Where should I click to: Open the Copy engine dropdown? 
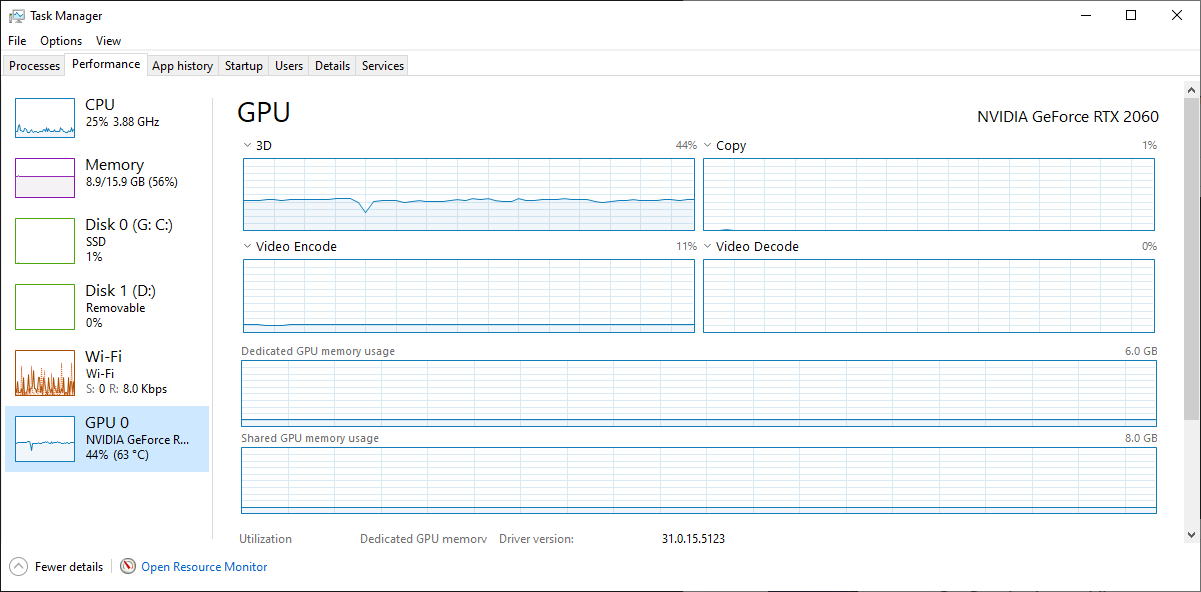708,146
